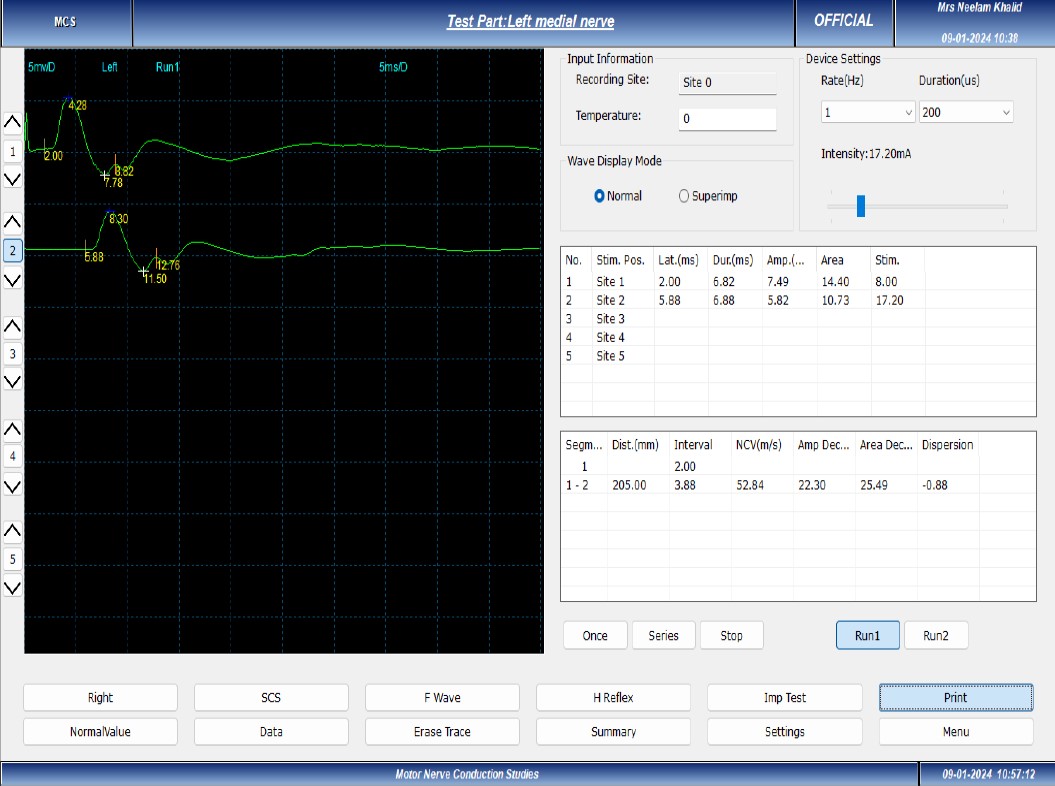Open the H Reflex test

(x=613, y=697)
